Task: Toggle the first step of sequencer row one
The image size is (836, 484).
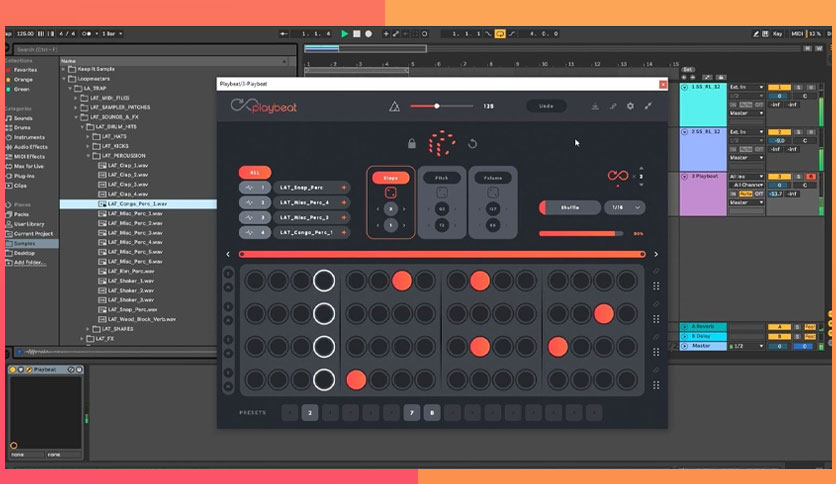Action: (x=255, y=281)
